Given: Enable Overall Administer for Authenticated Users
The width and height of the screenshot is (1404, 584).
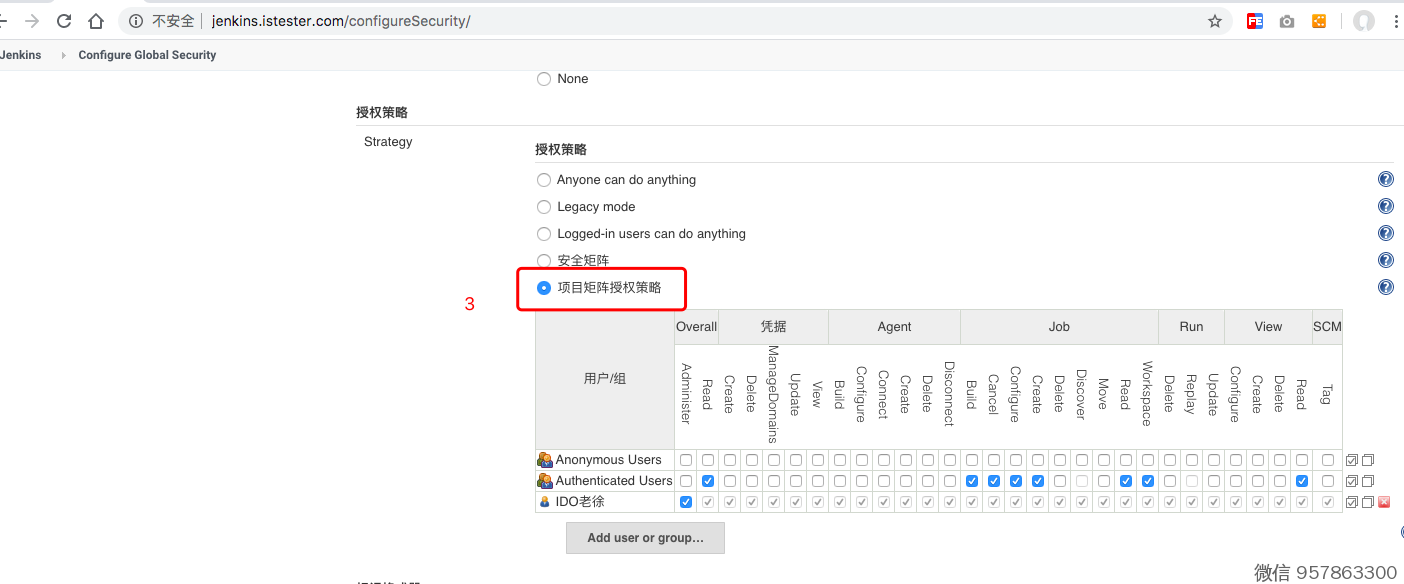Looking at the screenshot, I should point(686,481).
